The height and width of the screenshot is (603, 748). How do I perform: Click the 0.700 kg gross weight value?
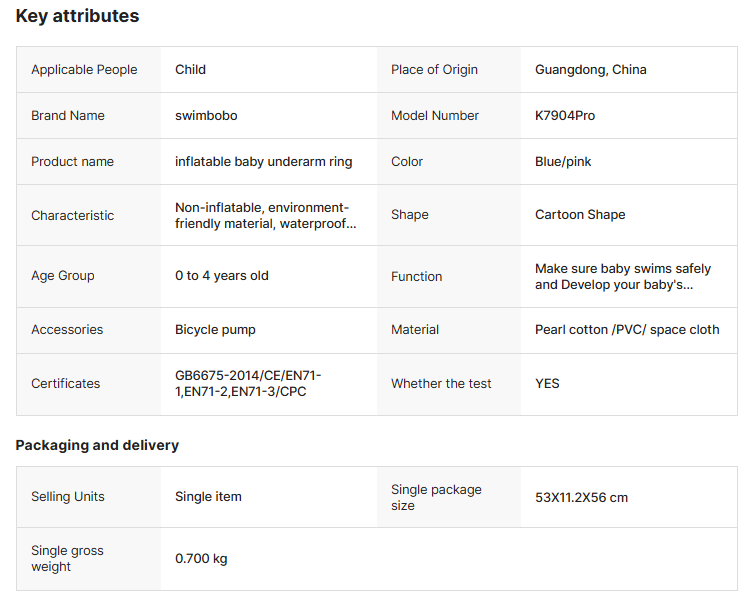(x=201, y=558)
